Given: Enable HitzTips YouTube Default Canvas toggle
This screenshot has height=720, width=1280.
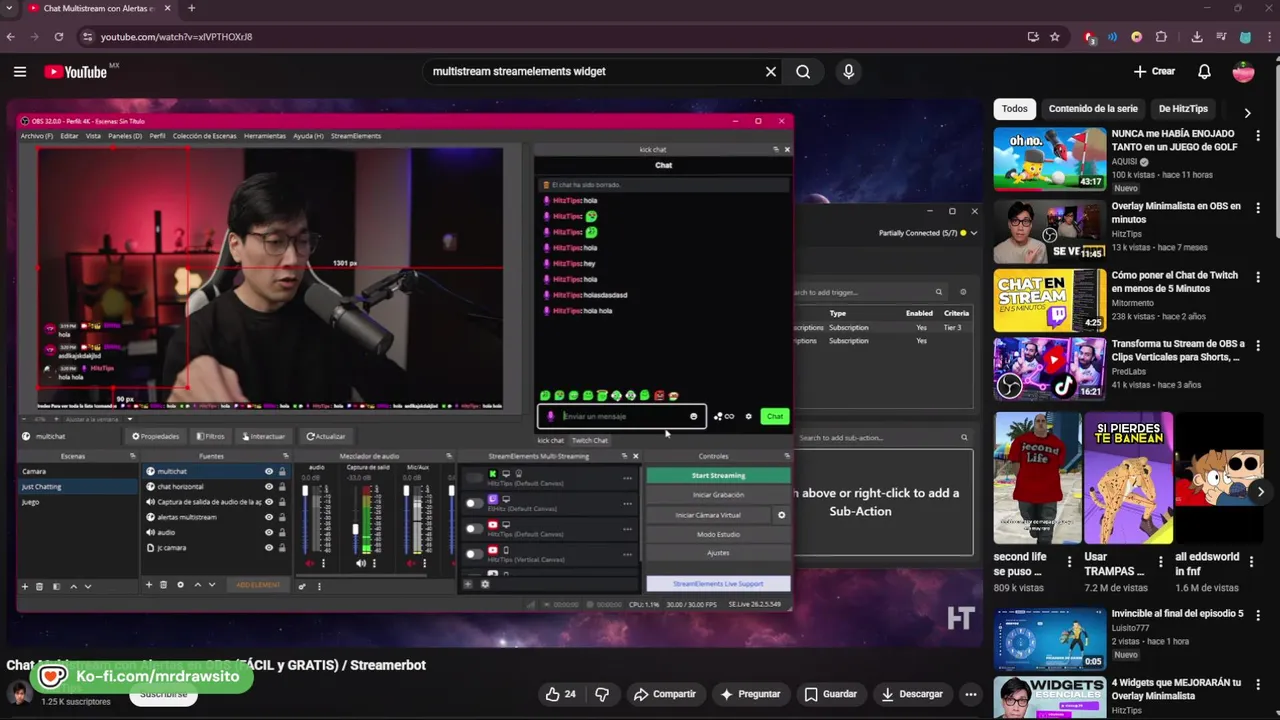Looking at the screenshot, I should pyautogui.click(x=473, y=529).
